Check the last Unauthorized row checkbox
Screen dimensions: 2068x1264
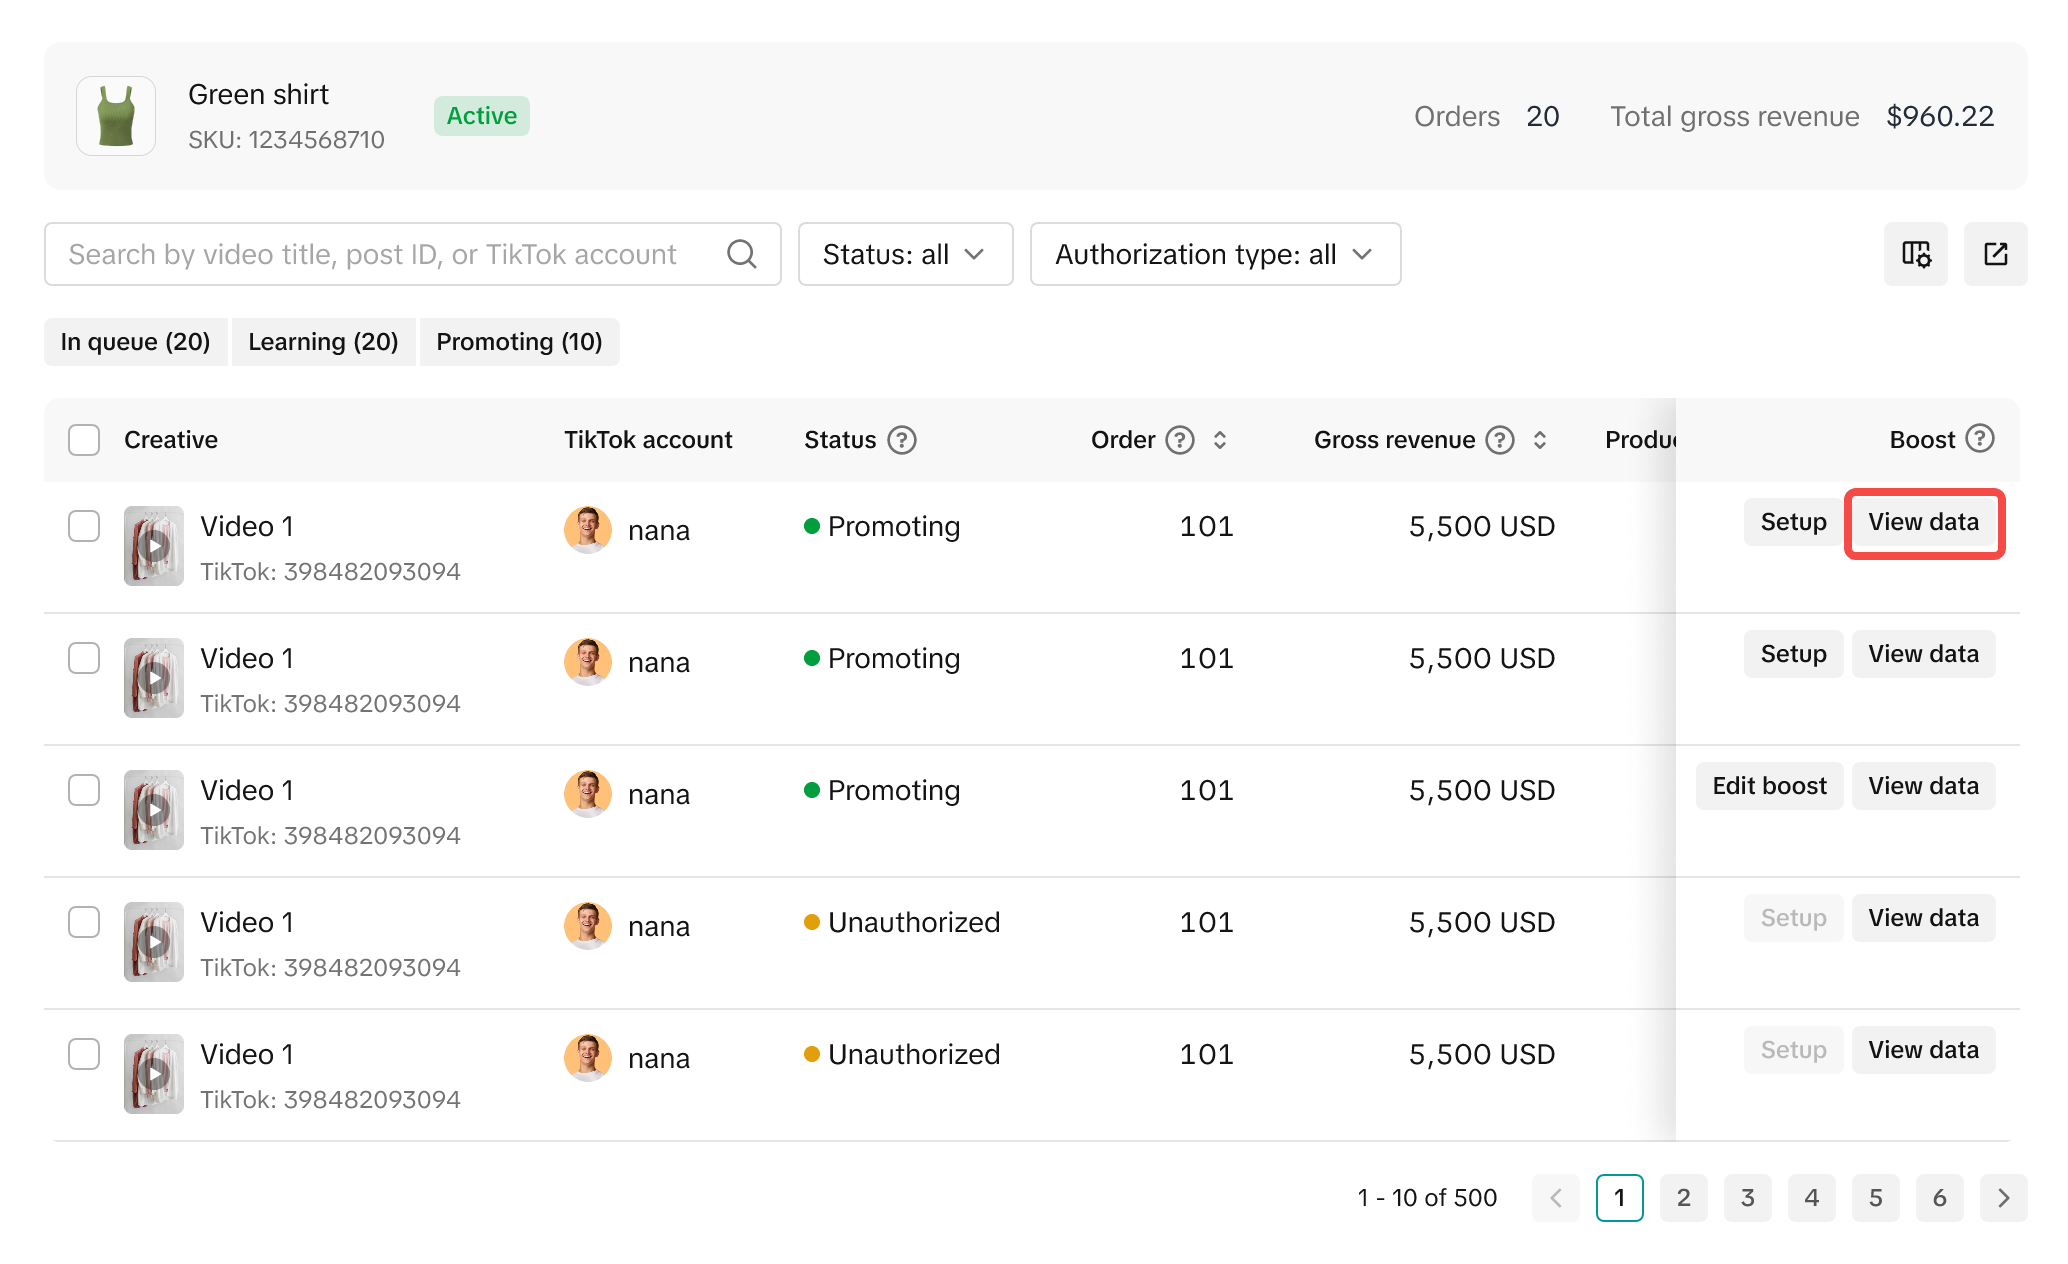coord(84,1054)
